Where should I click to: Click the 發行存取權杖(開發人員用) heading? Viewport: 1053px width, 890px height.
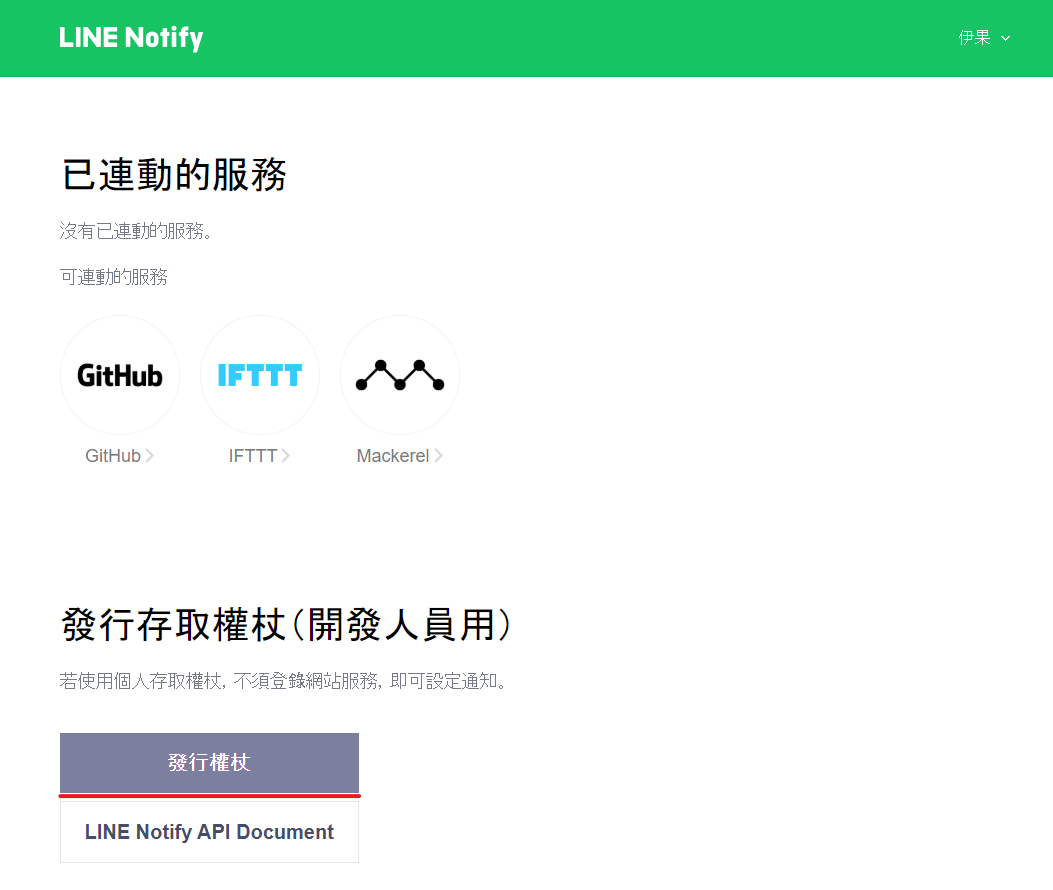click(x=286, y=625)
